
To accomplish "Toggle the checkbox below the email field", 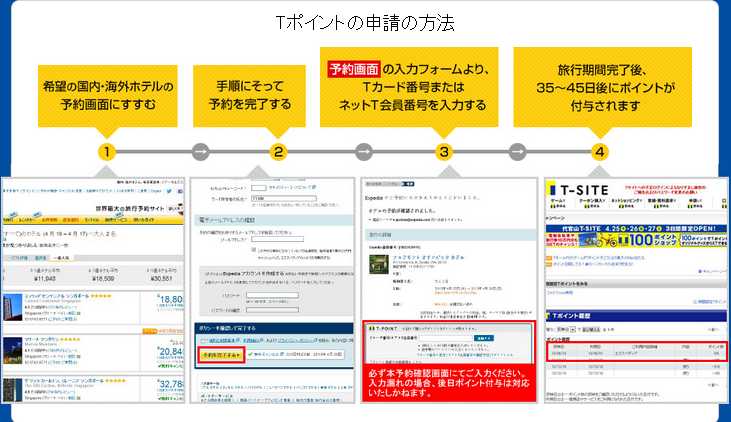I will [254, 250].
